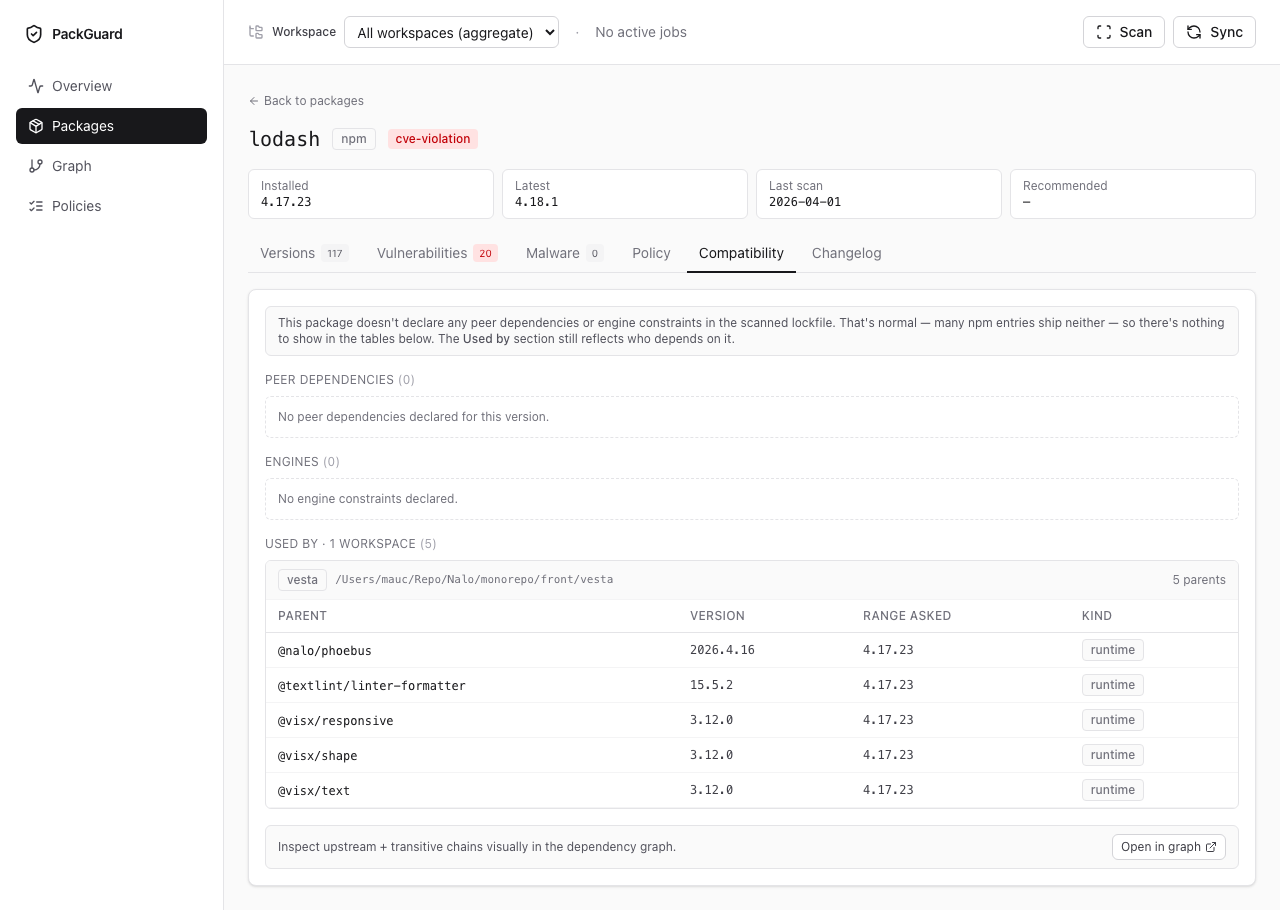Open the Vulnerabilities tab

point(437,253)
